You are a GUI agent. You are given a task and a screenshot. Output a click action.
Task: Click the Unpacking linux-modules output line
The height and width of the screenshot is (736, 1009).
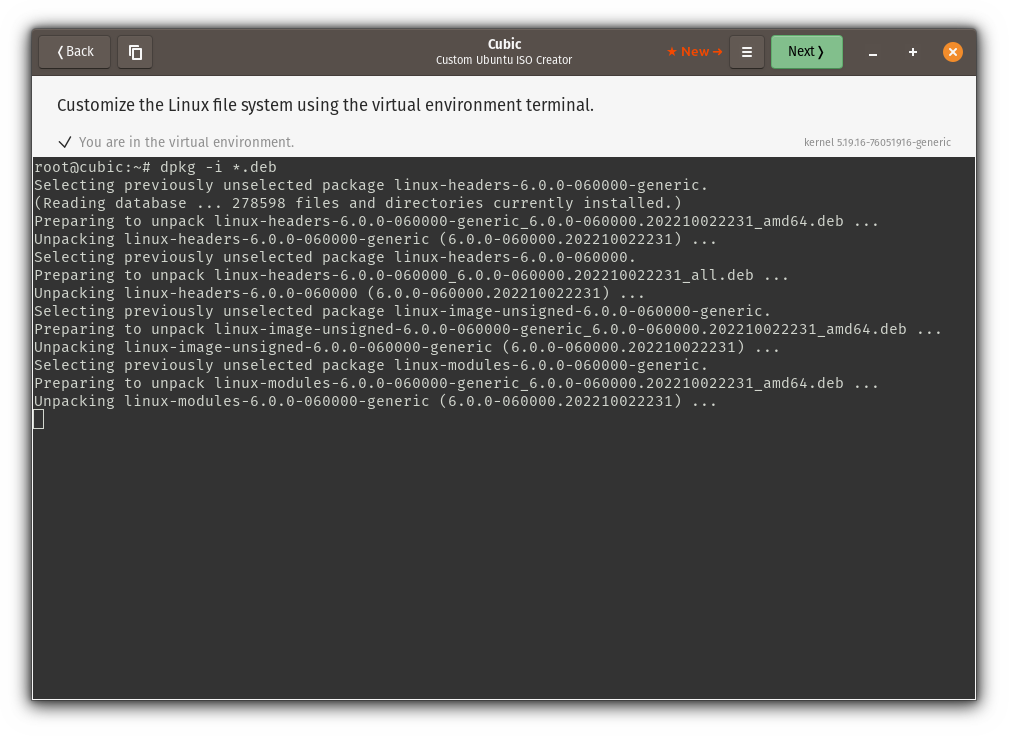coord(375,401)
